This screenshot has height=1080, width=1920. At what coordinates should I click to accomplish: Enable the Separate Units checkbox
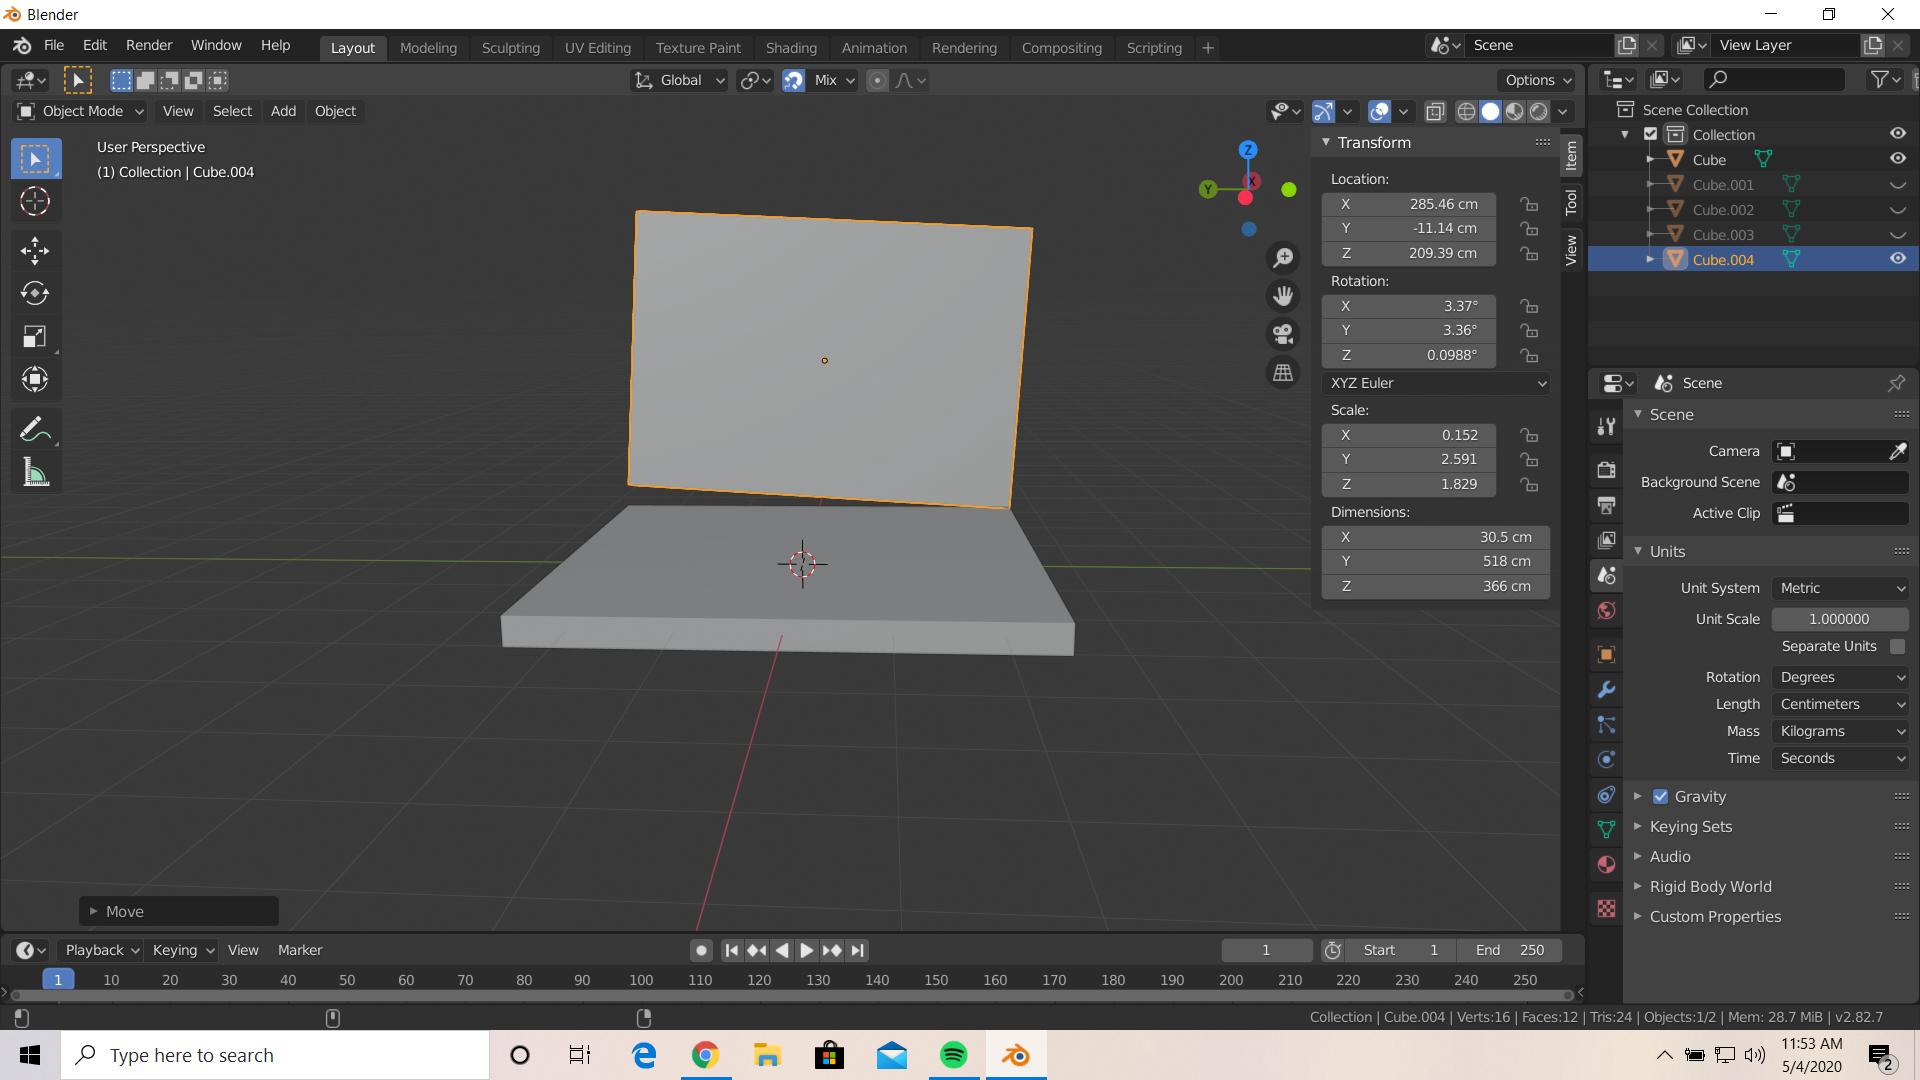(x=1896, y=646)
